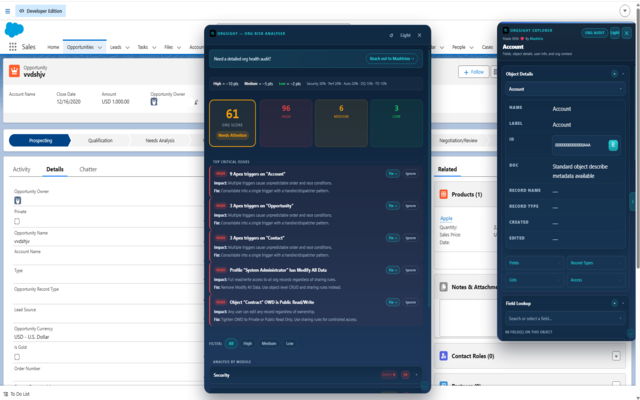Click the Contact Roles icon

pyautogui.click(x=443, y=356)
